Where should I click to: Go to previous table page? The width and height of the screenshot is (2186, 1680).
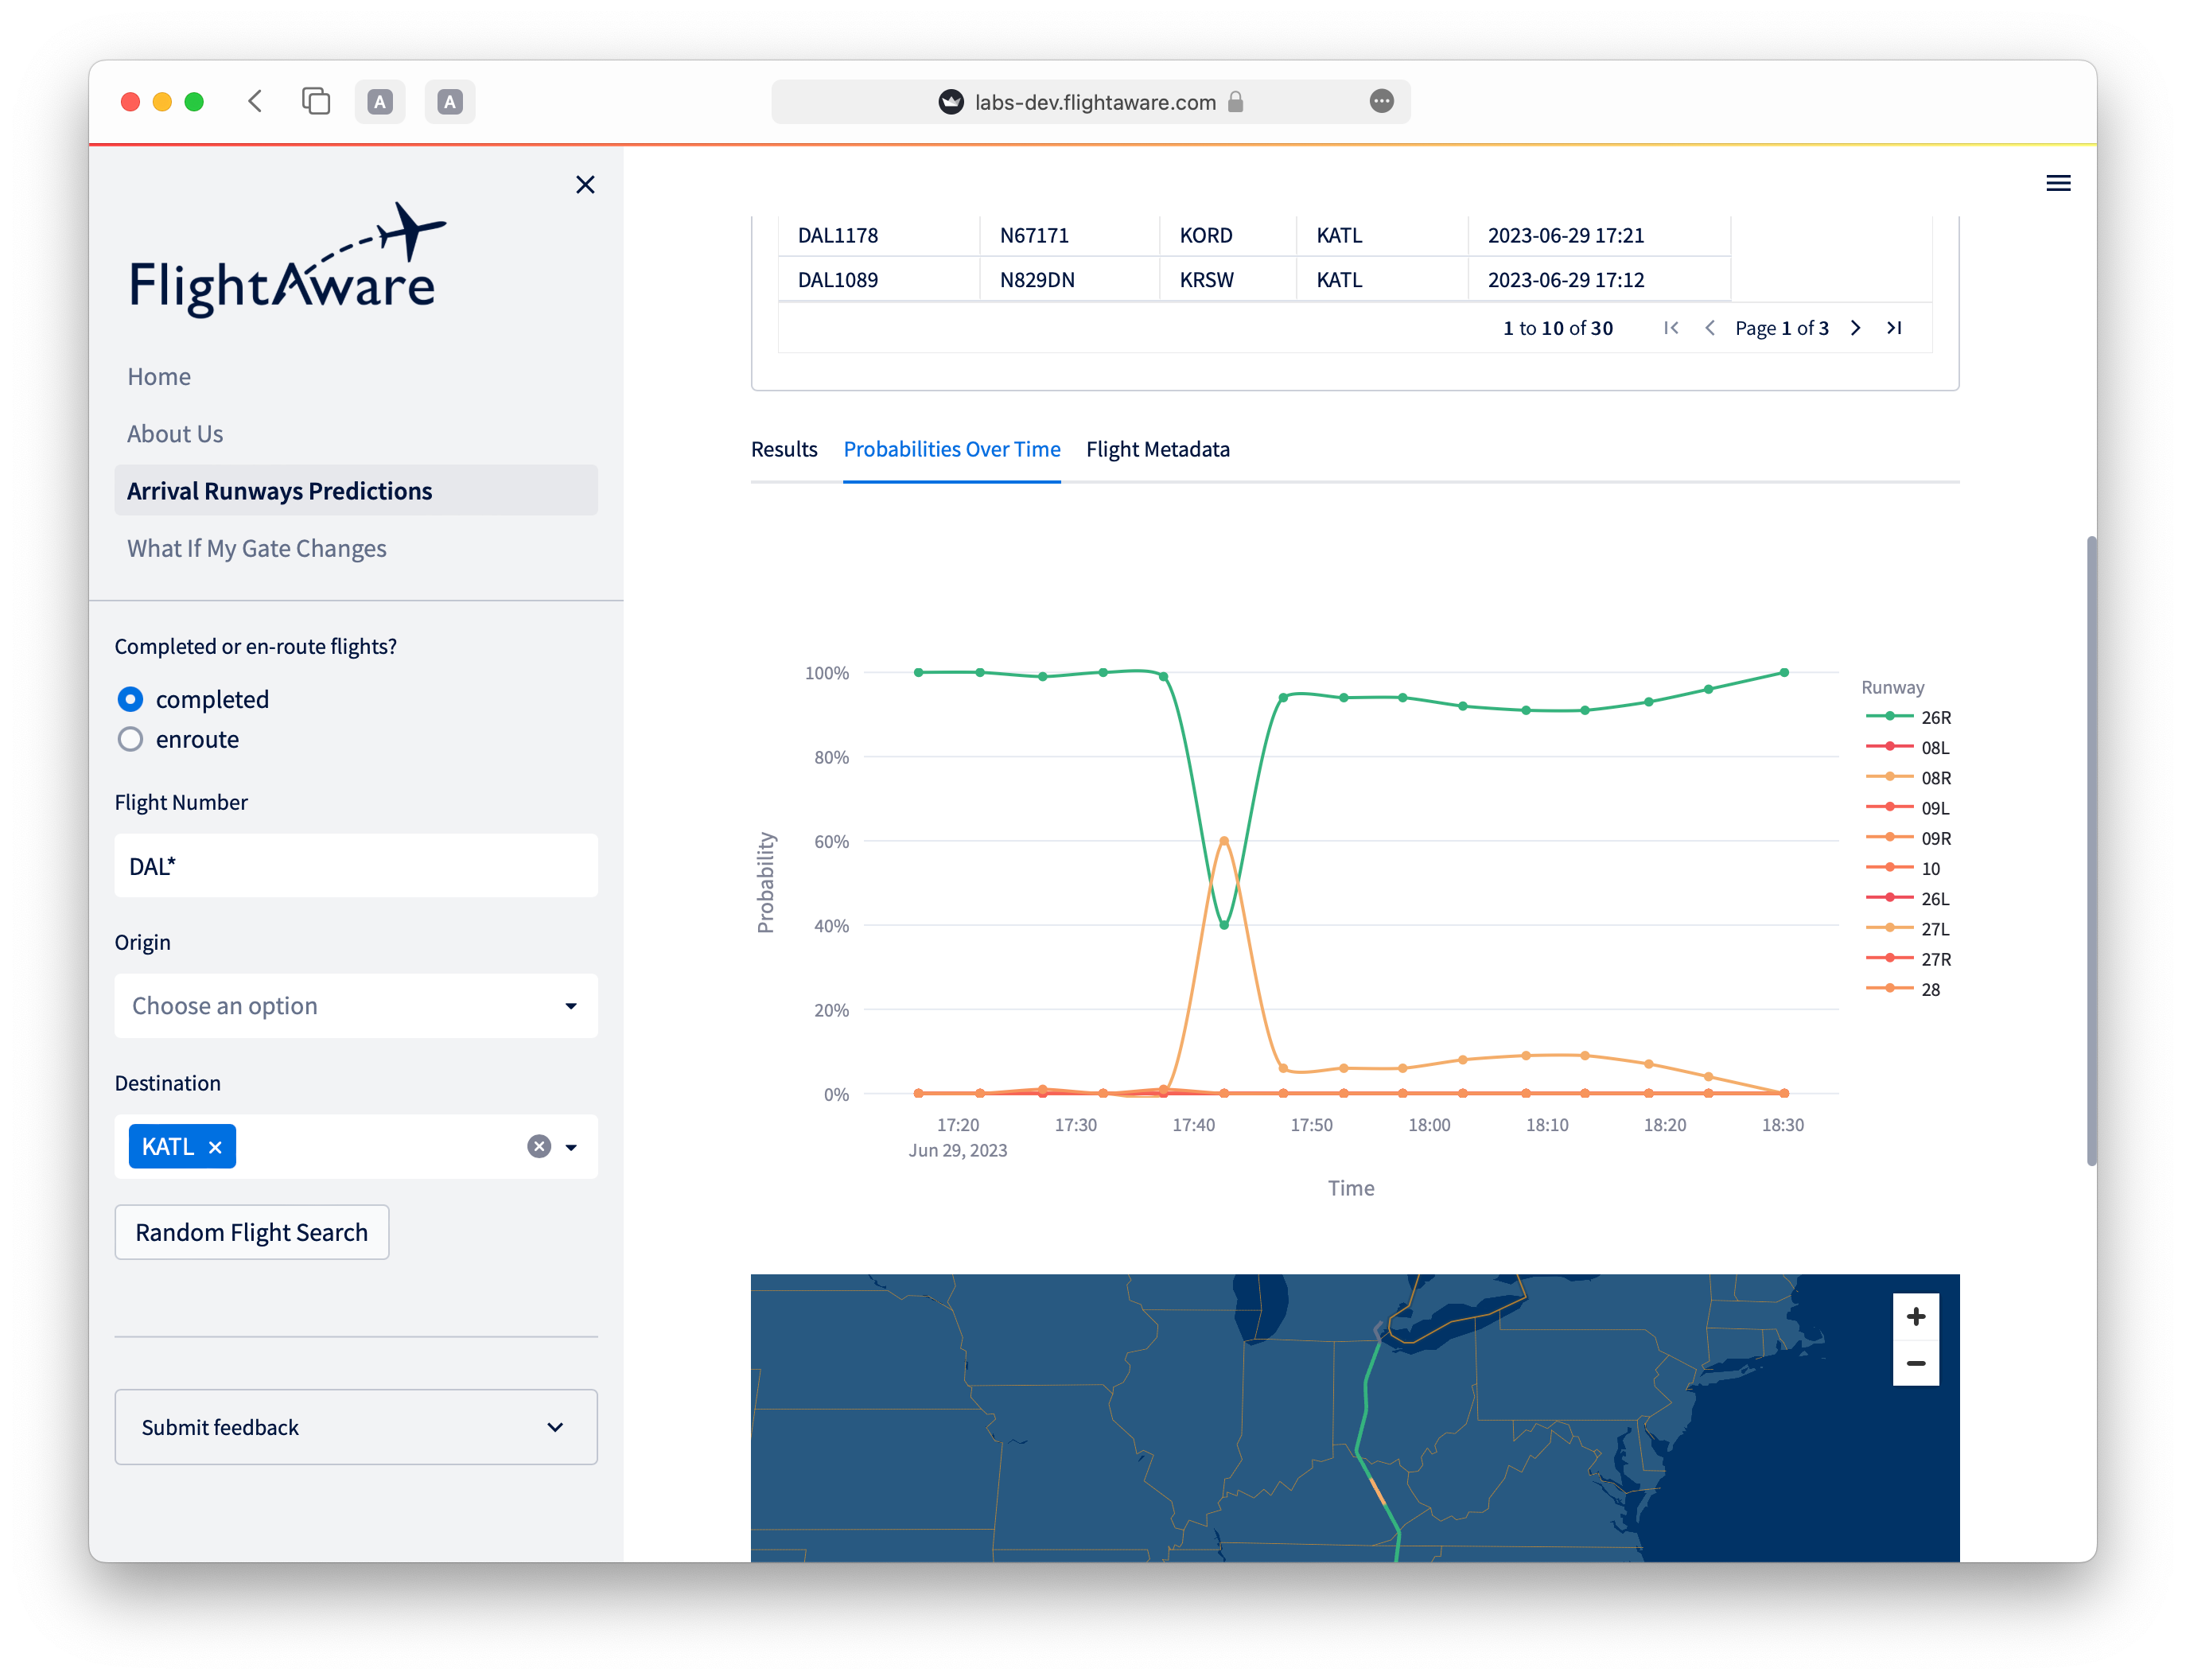[x=1709, y=328]
